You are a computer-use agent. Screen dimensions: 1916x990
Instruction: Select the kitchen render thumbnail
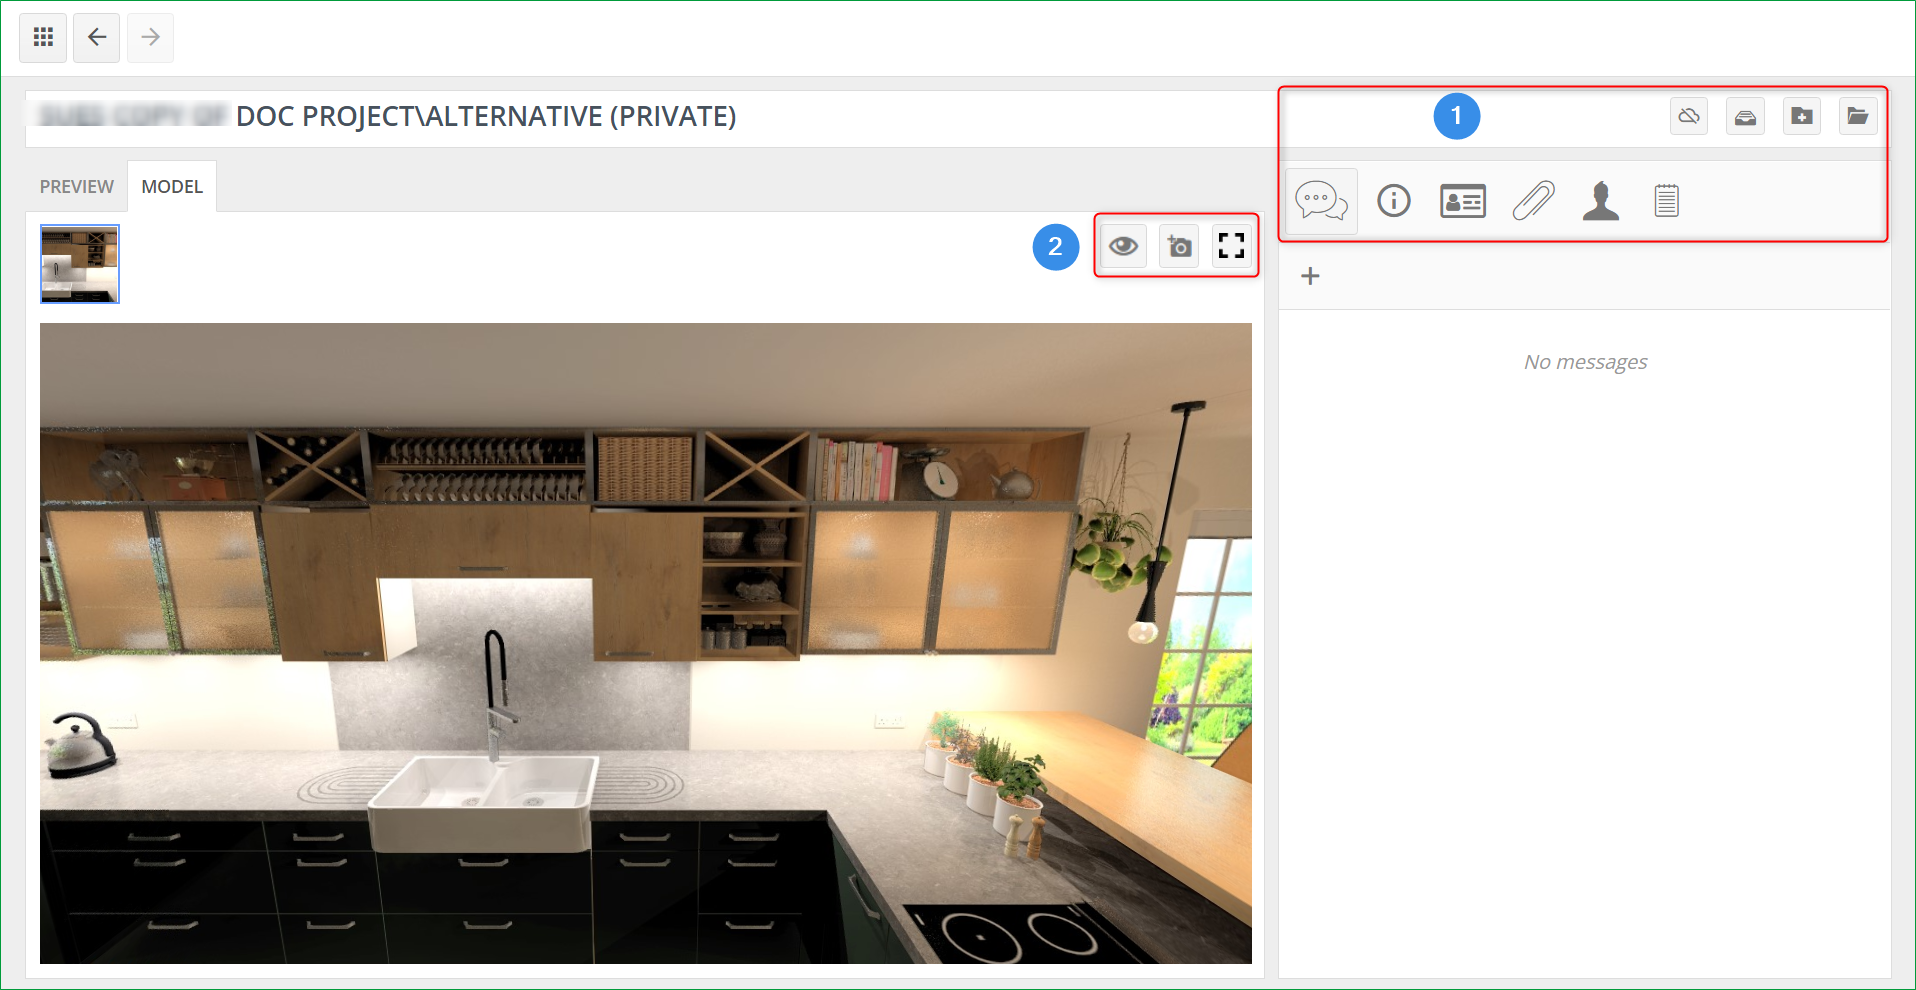pyautogui.click(x=80, y=264)
